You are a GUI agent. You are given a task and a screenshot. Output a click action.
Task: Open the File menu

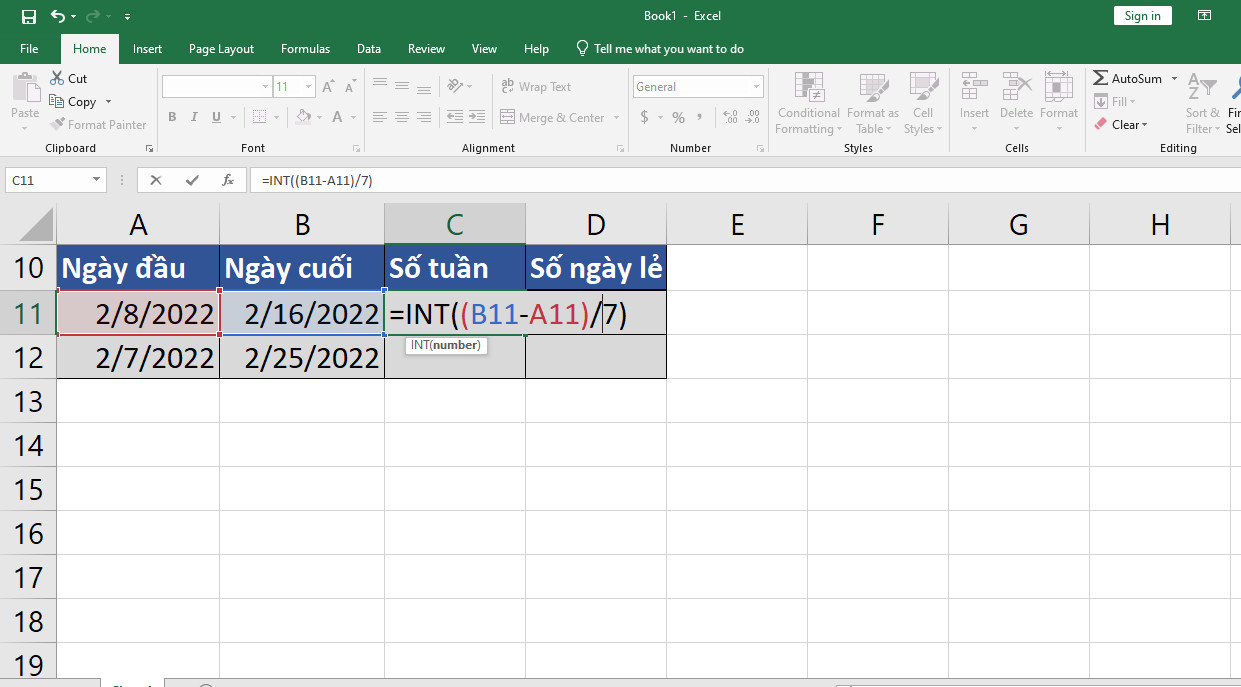click(x=29, y=48)
